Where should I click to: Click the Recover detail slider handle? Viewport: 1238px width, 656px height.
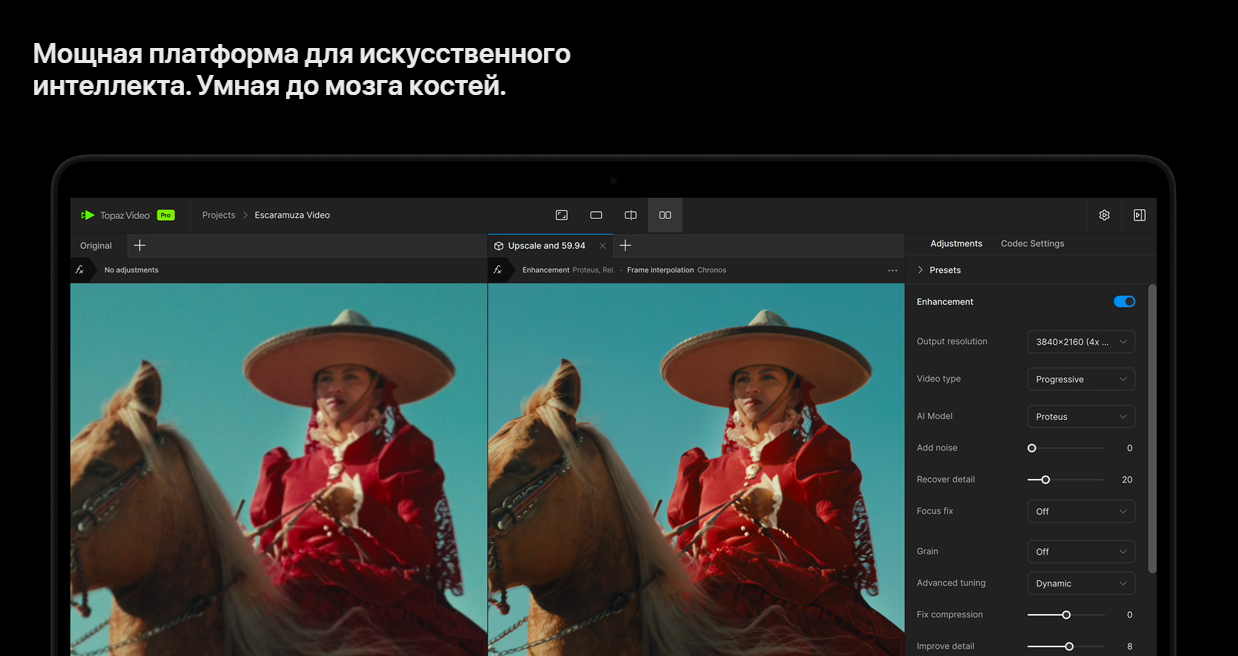(x=1046, y=480)
